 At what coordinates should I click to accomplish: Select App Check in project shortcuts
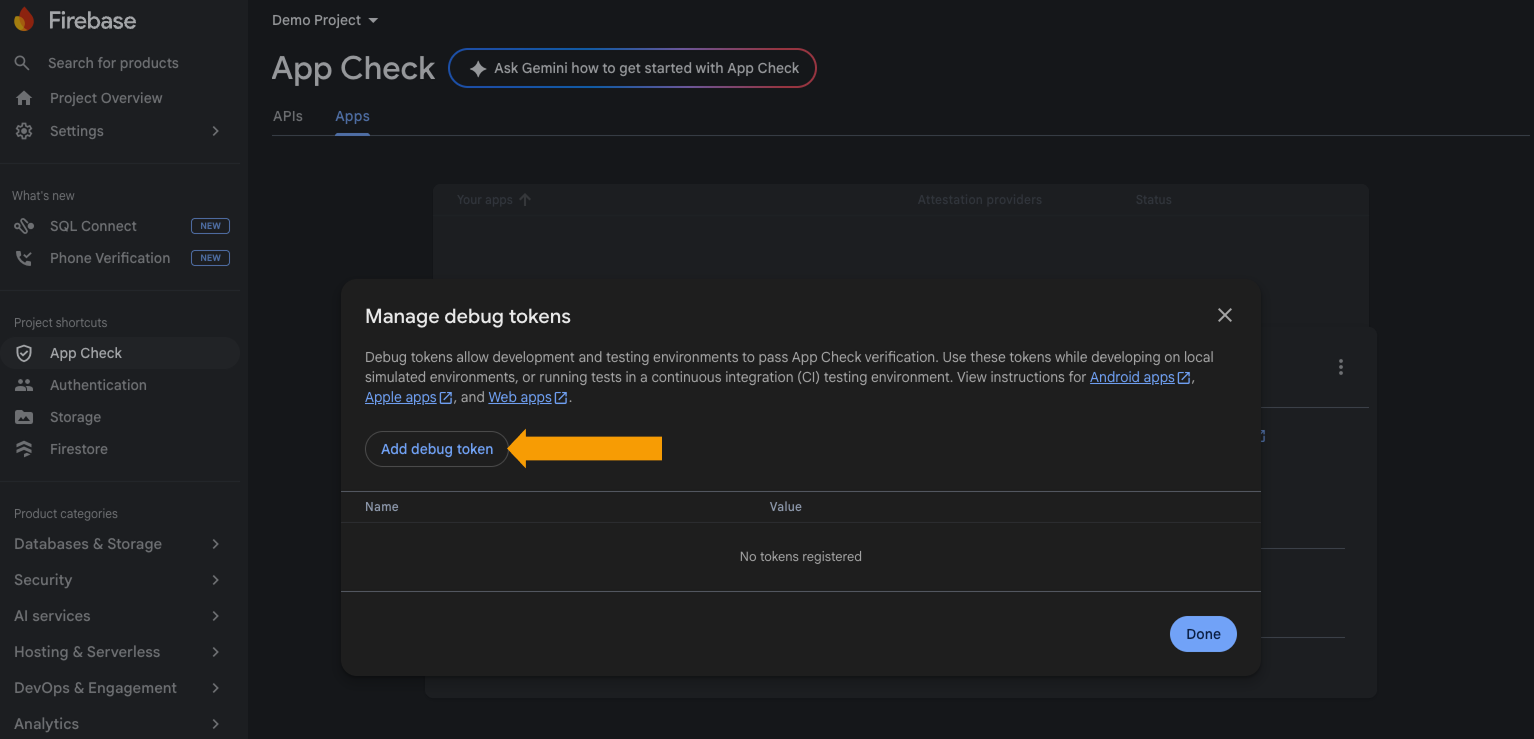coord(120,353)
